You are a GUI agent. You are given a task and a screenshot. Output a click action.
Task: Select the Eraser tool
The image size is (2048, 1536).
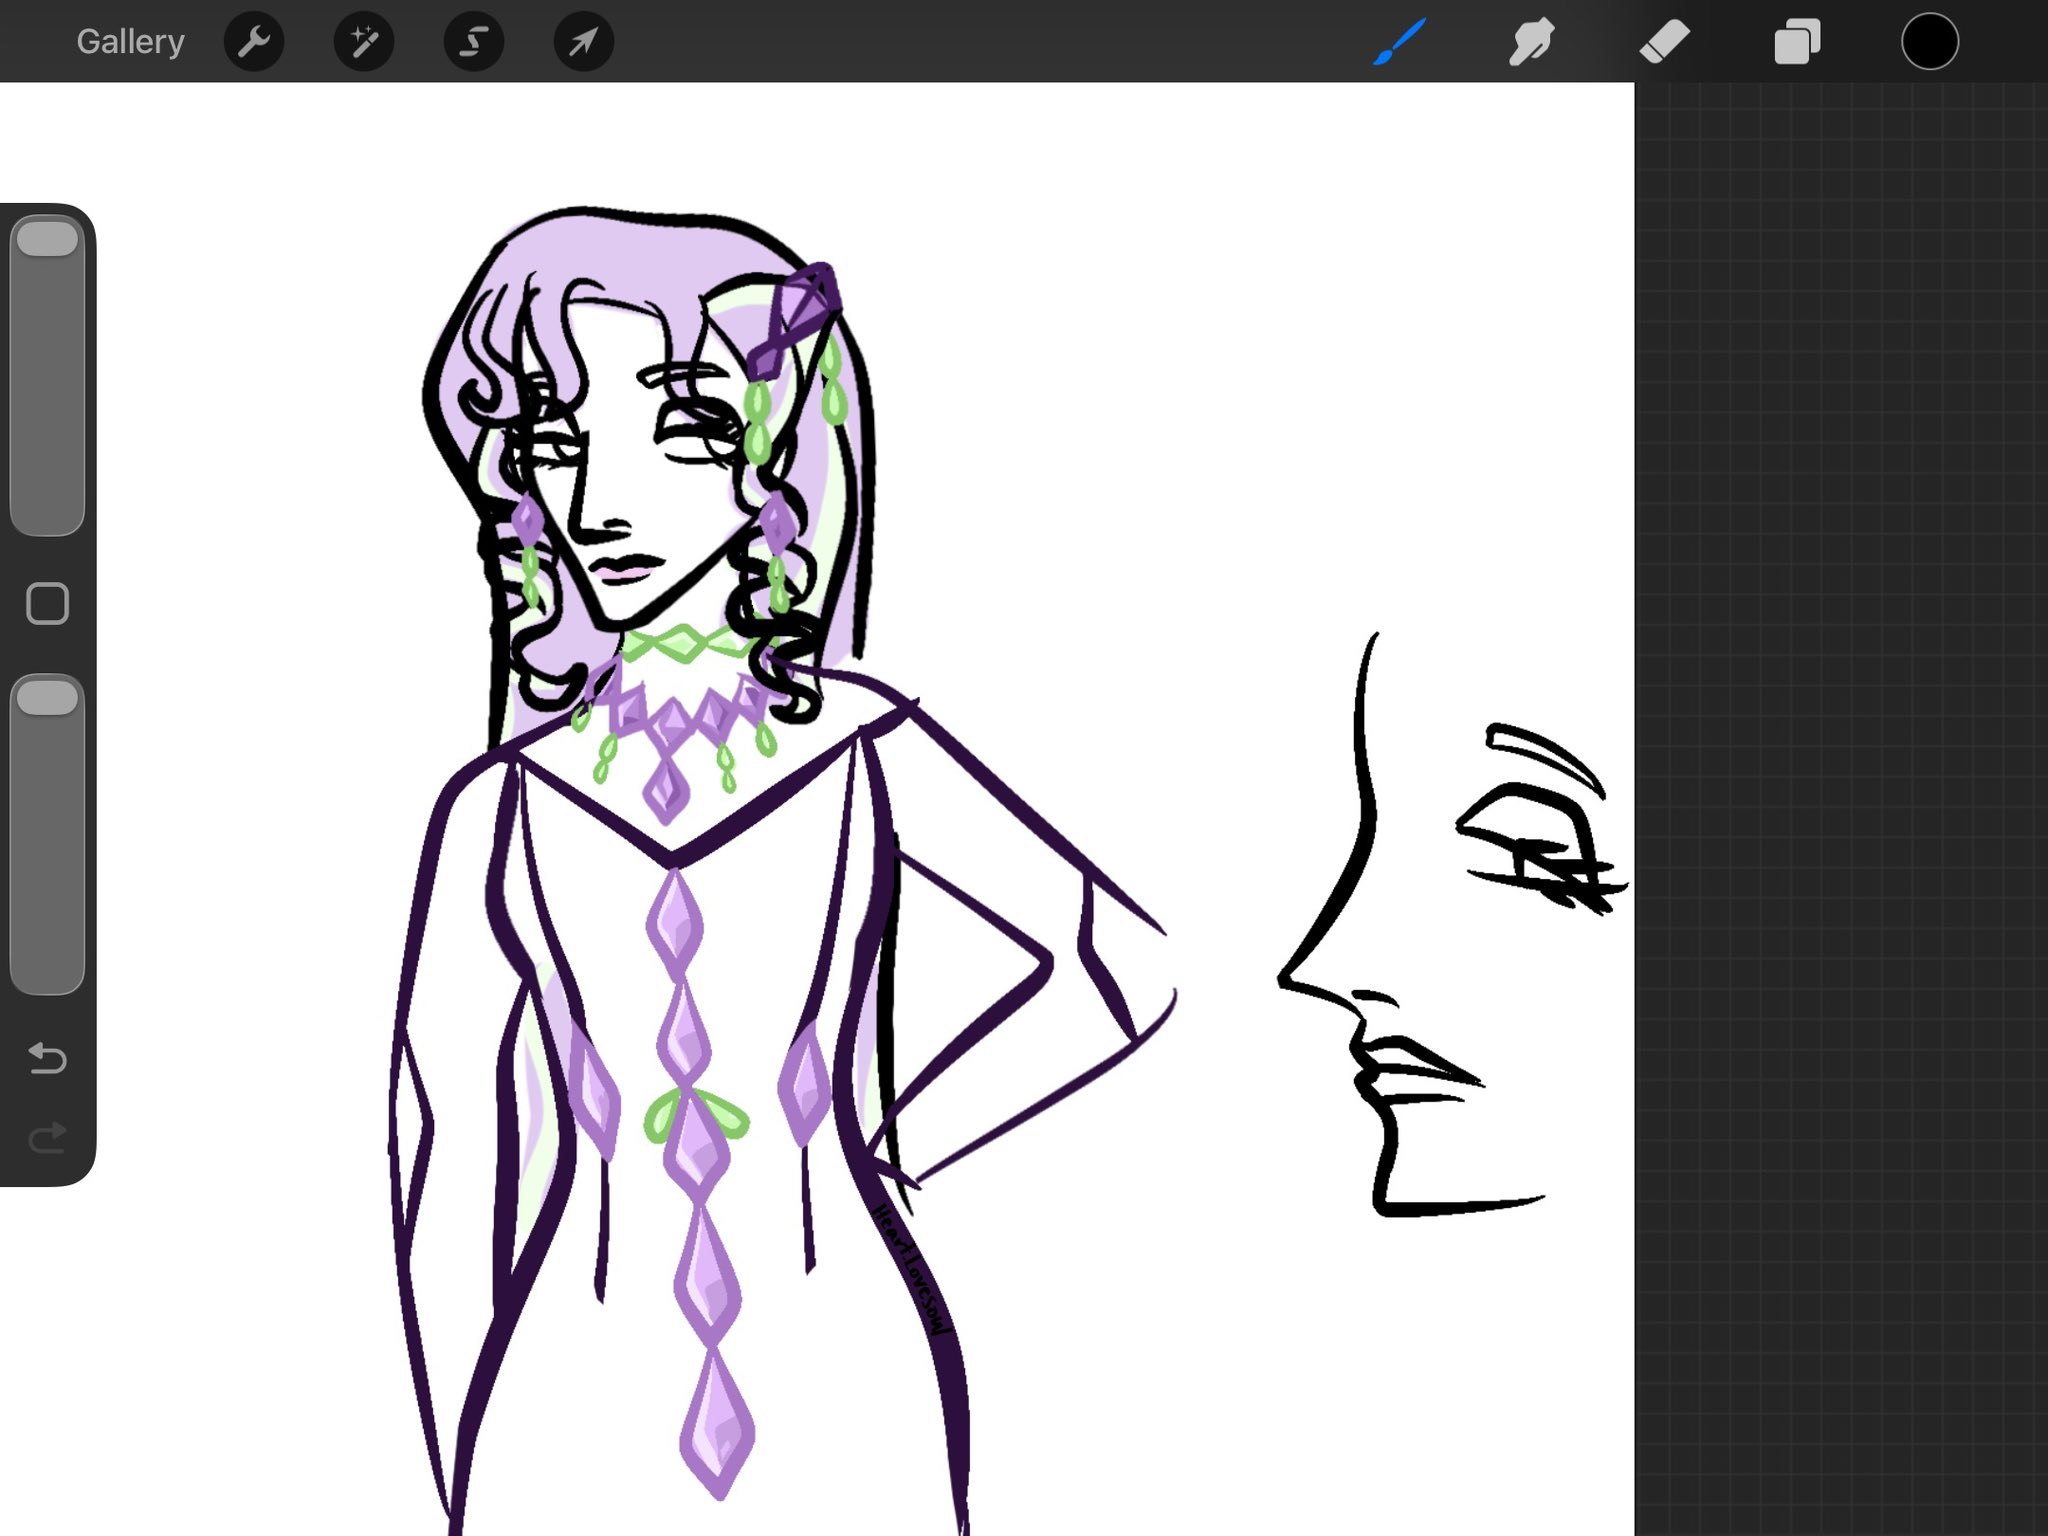[1664, 42]
